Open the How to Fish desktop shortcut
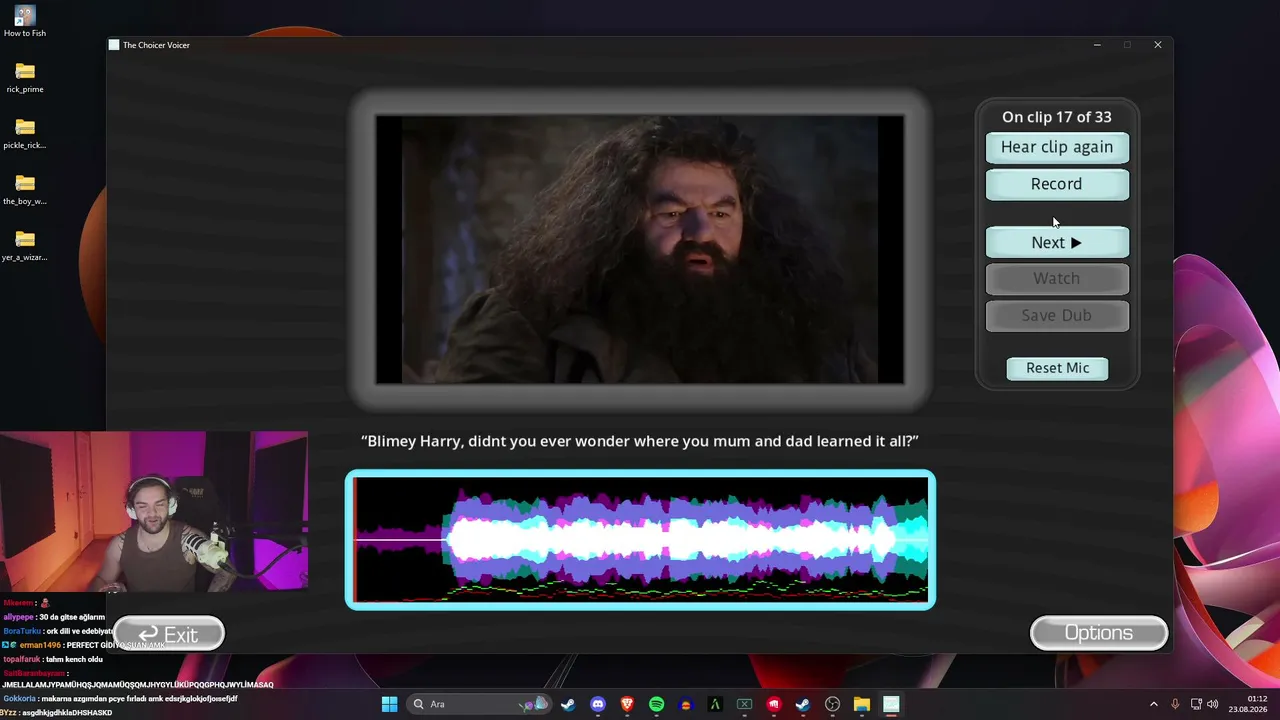Screen dimensions: 1280x720 25,22
